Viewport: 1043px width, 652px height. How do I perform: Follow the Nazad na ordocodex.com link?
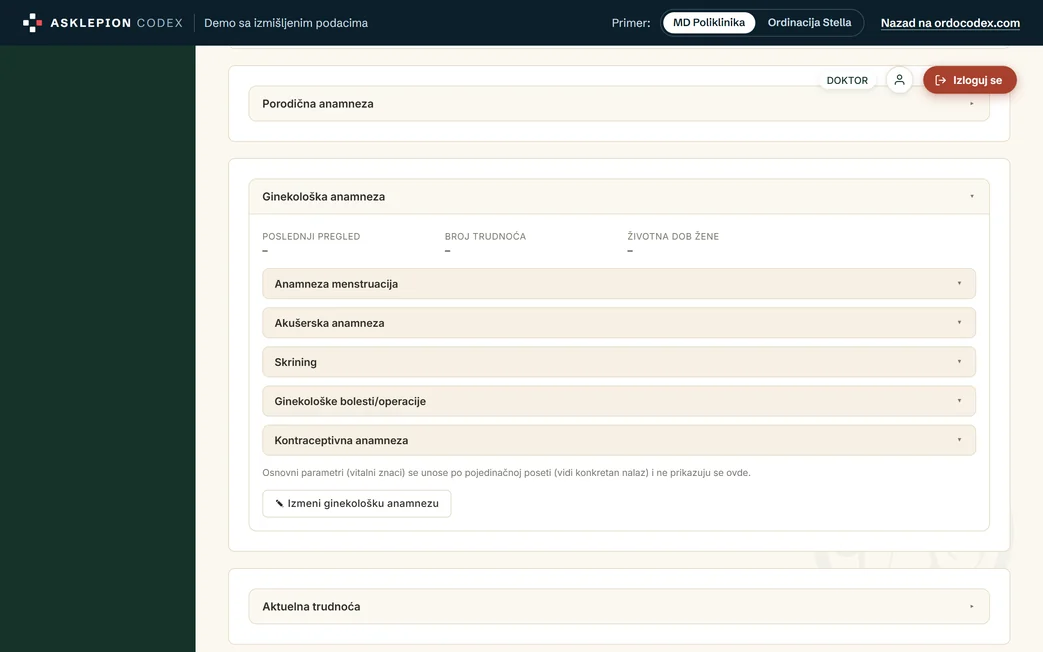pos(950,23)
